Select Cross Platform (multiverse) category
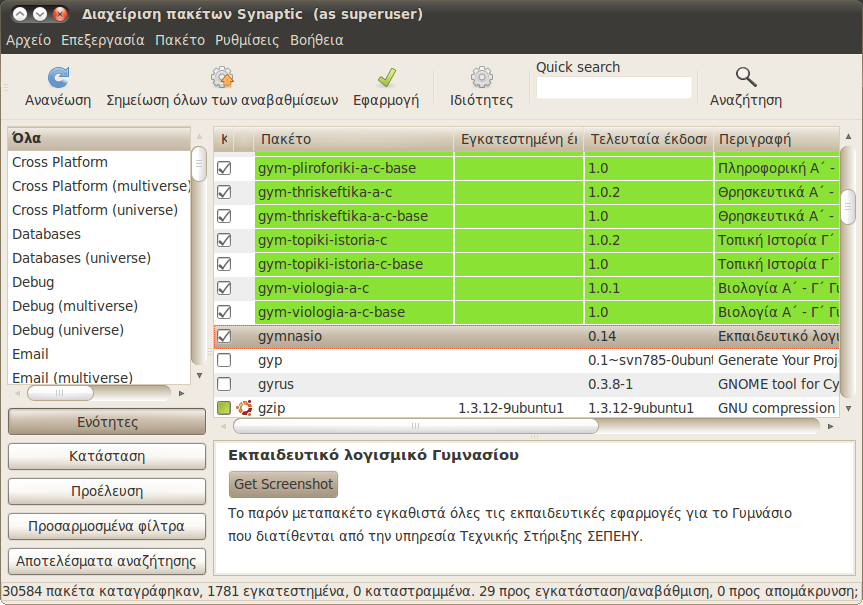This screenshot has width=863, height=605. (101, 186)
